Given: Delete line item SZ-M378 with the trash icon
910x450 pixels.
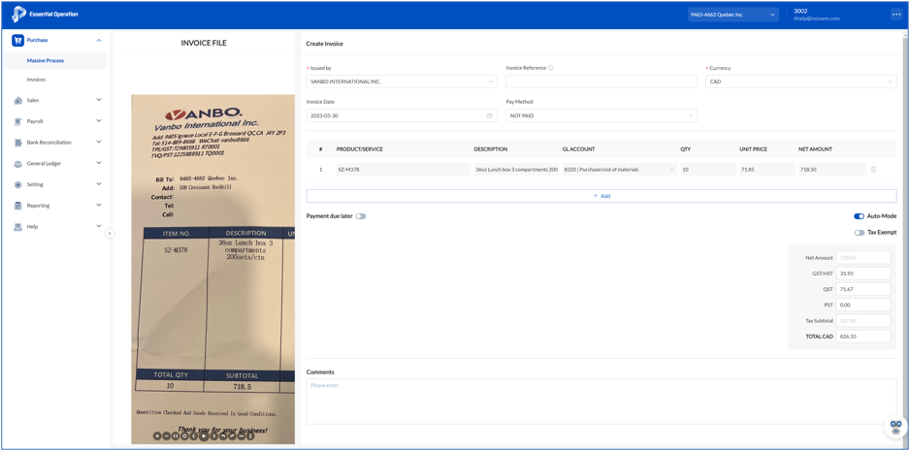Looking at the screenshot, I should [873, 170].
